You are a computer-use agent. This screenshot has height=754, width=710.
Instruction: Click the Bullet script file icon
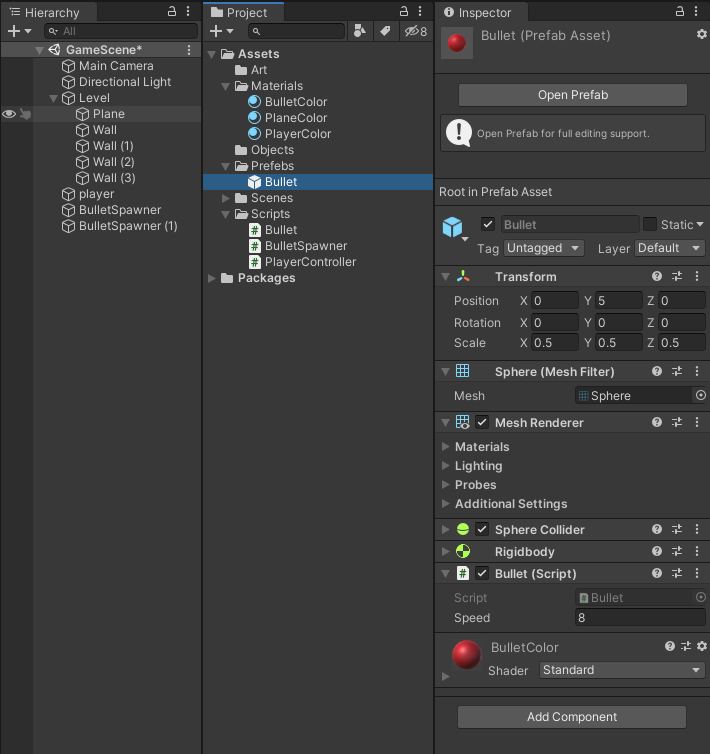pyautogui.click(x=255, y=230)
